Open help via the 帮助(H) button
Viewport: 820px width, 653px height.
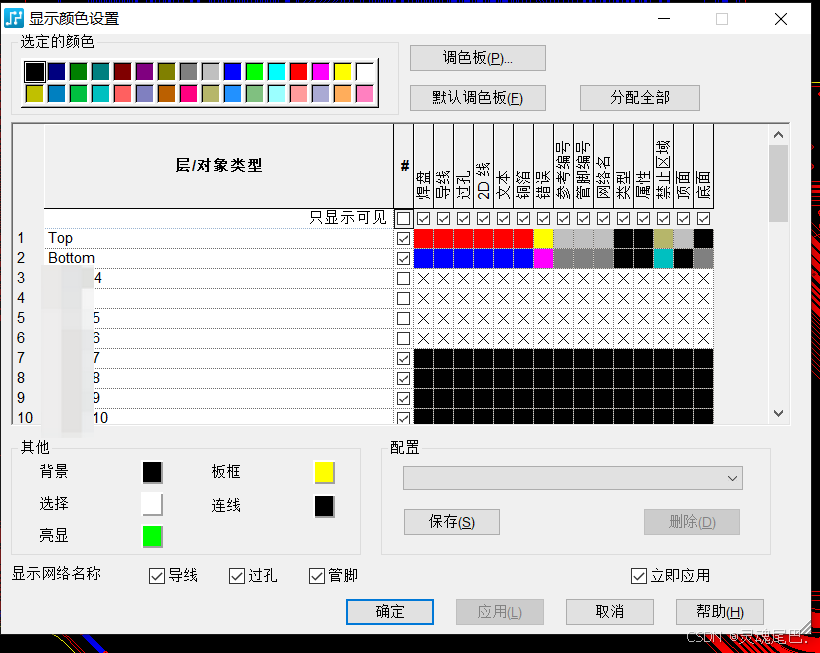click(719, 612)
